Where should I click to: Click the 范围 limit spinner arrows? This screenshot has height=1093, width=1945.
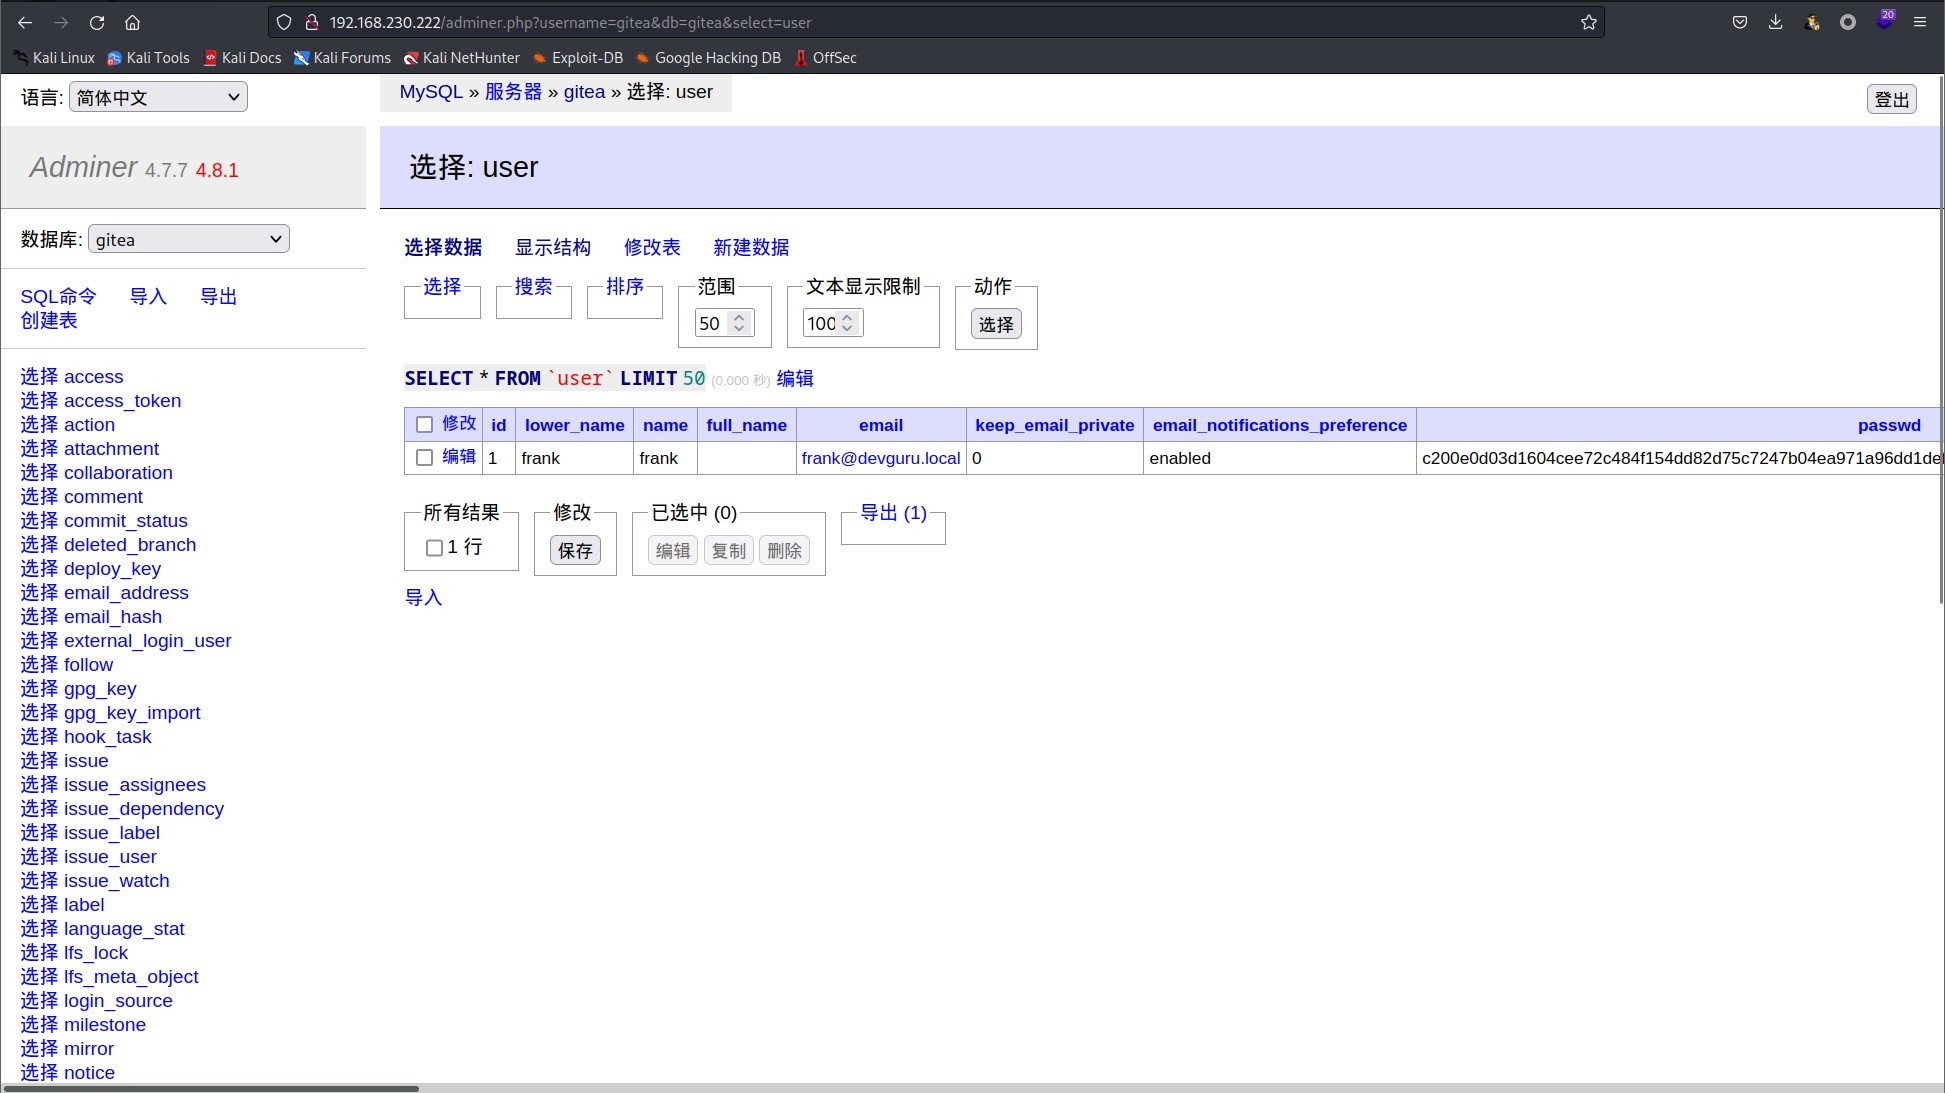tap(739, 323)
